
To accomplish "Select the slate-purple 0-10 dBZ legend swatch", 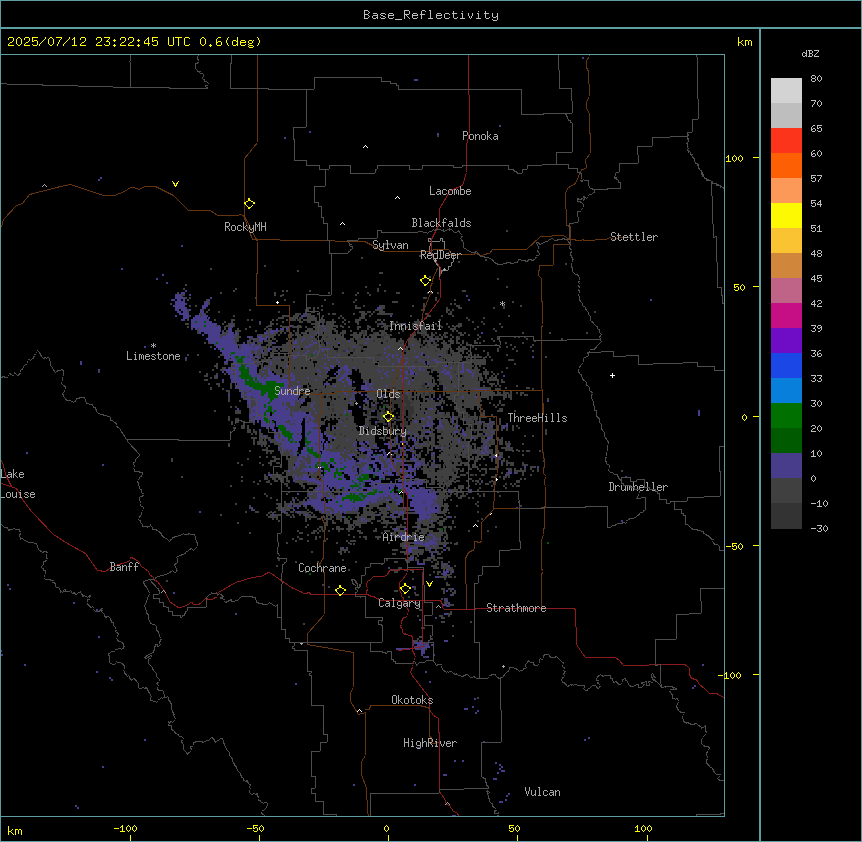I will pyautogui.click(x=786, y=466).
